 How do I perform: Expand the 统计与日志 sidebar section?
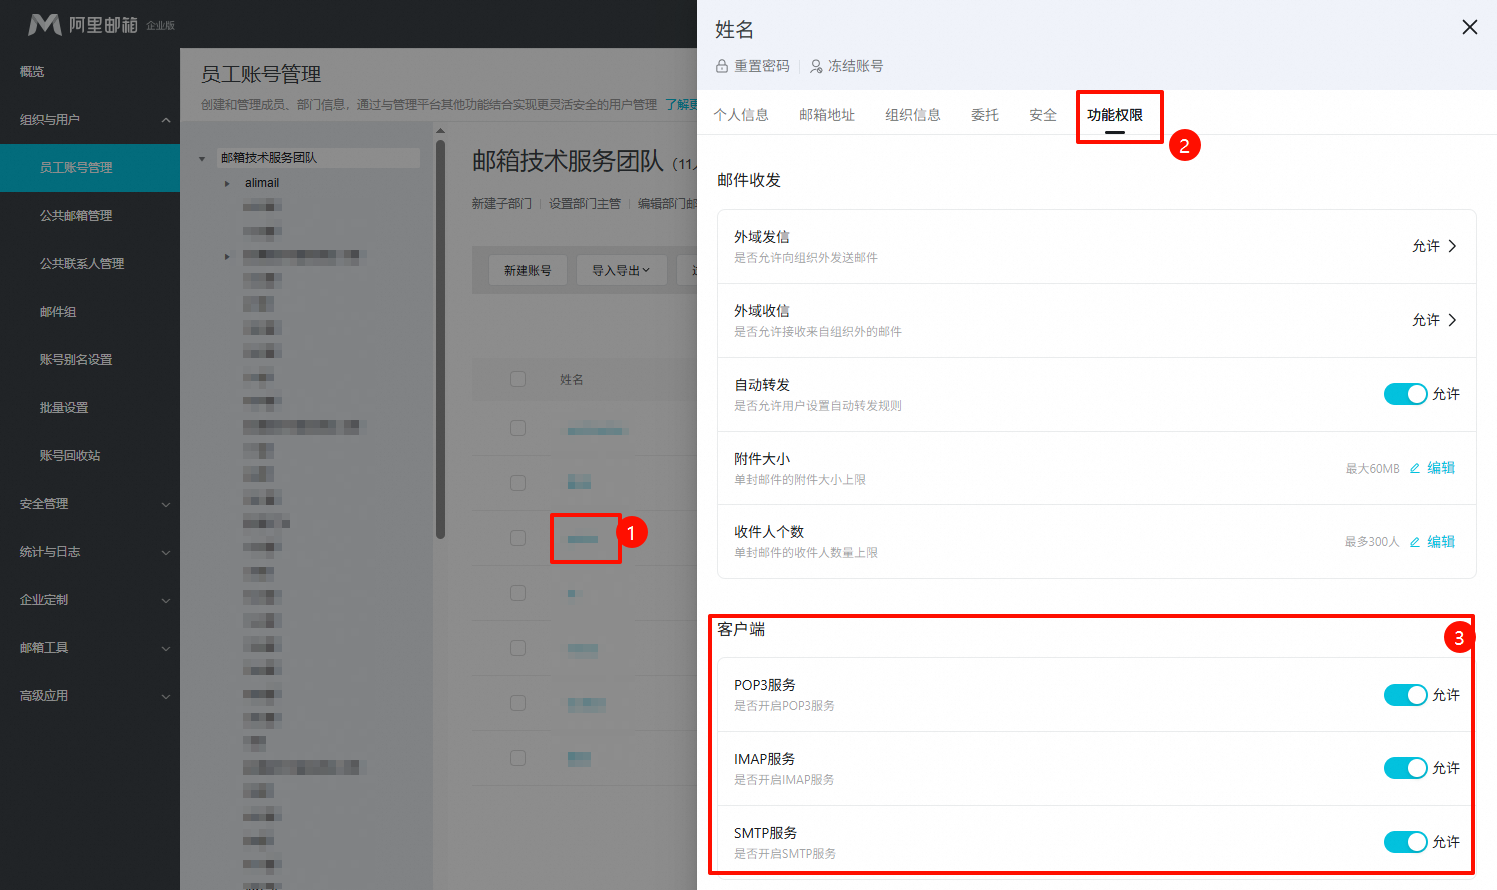(x=166, y=552)
